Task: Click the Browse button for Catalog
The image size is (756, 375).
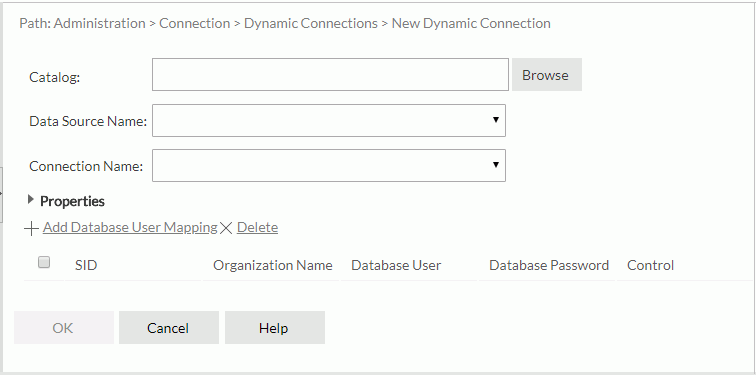Action: tap(547, 75)
